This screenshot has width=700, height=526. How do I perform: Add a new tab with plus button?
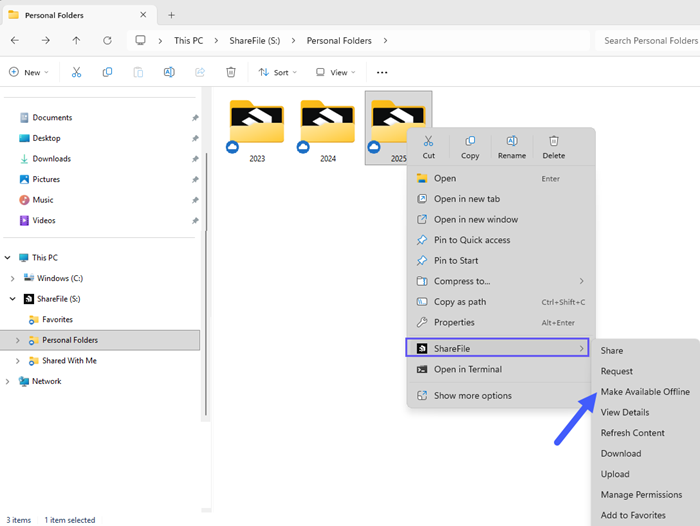coord(171,15)
